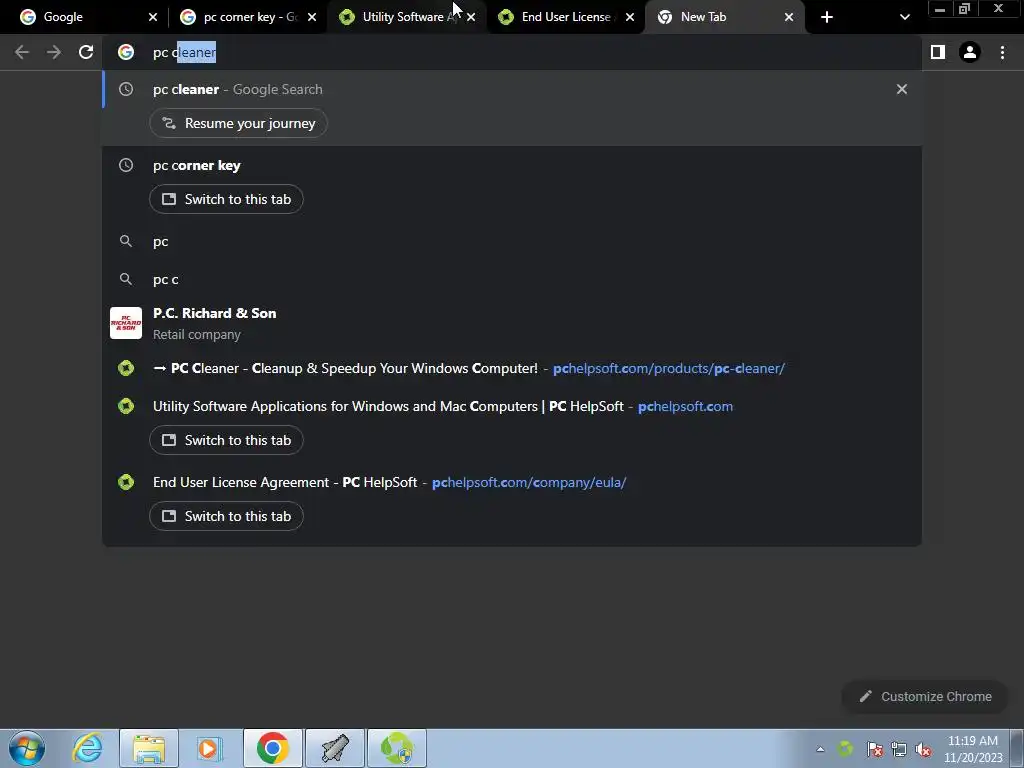Reload the current page
Viewport: 1024px width, 768px height.
(86, 52)
